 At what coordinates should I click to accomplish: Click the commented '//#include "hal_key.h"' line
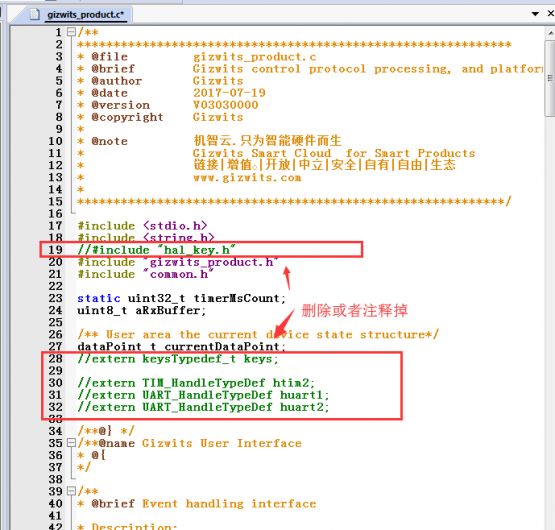(156, 250)
